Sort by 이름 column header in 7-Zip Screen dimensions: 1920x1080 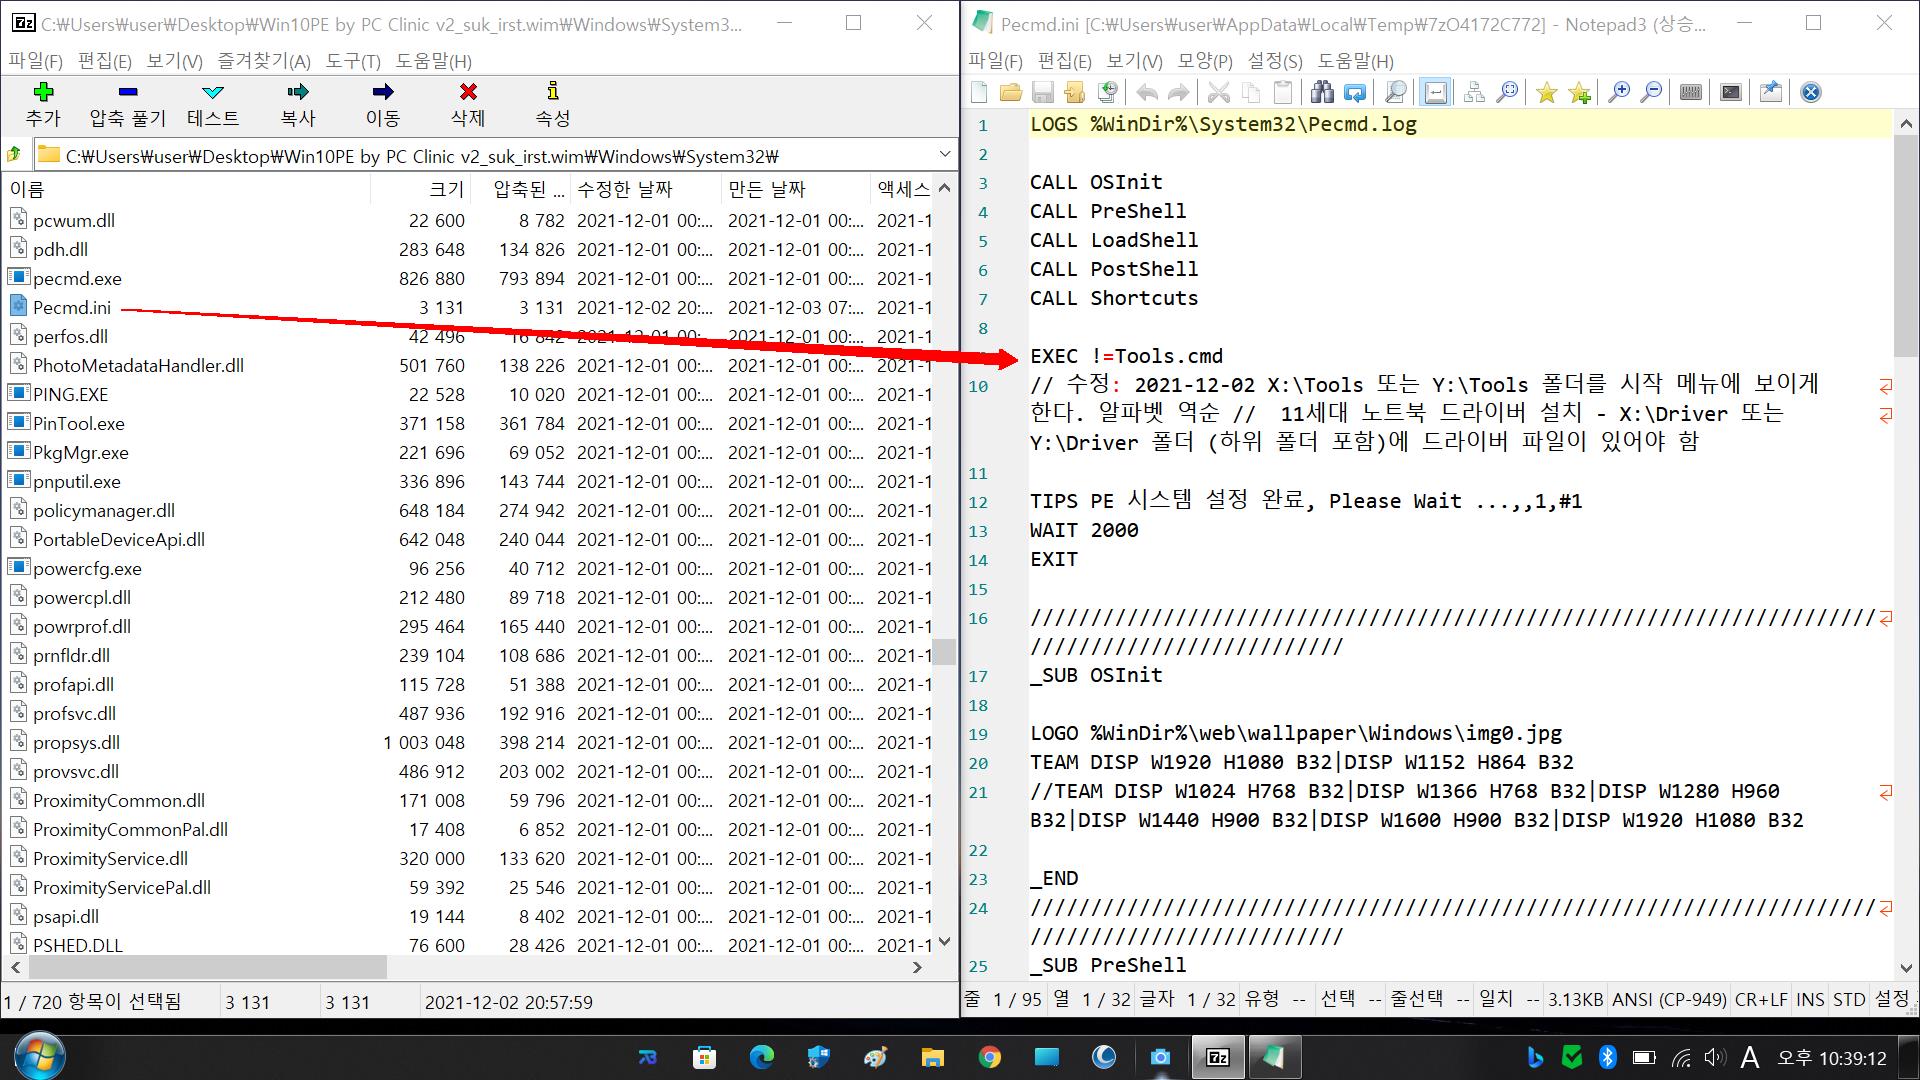(188, 189)
